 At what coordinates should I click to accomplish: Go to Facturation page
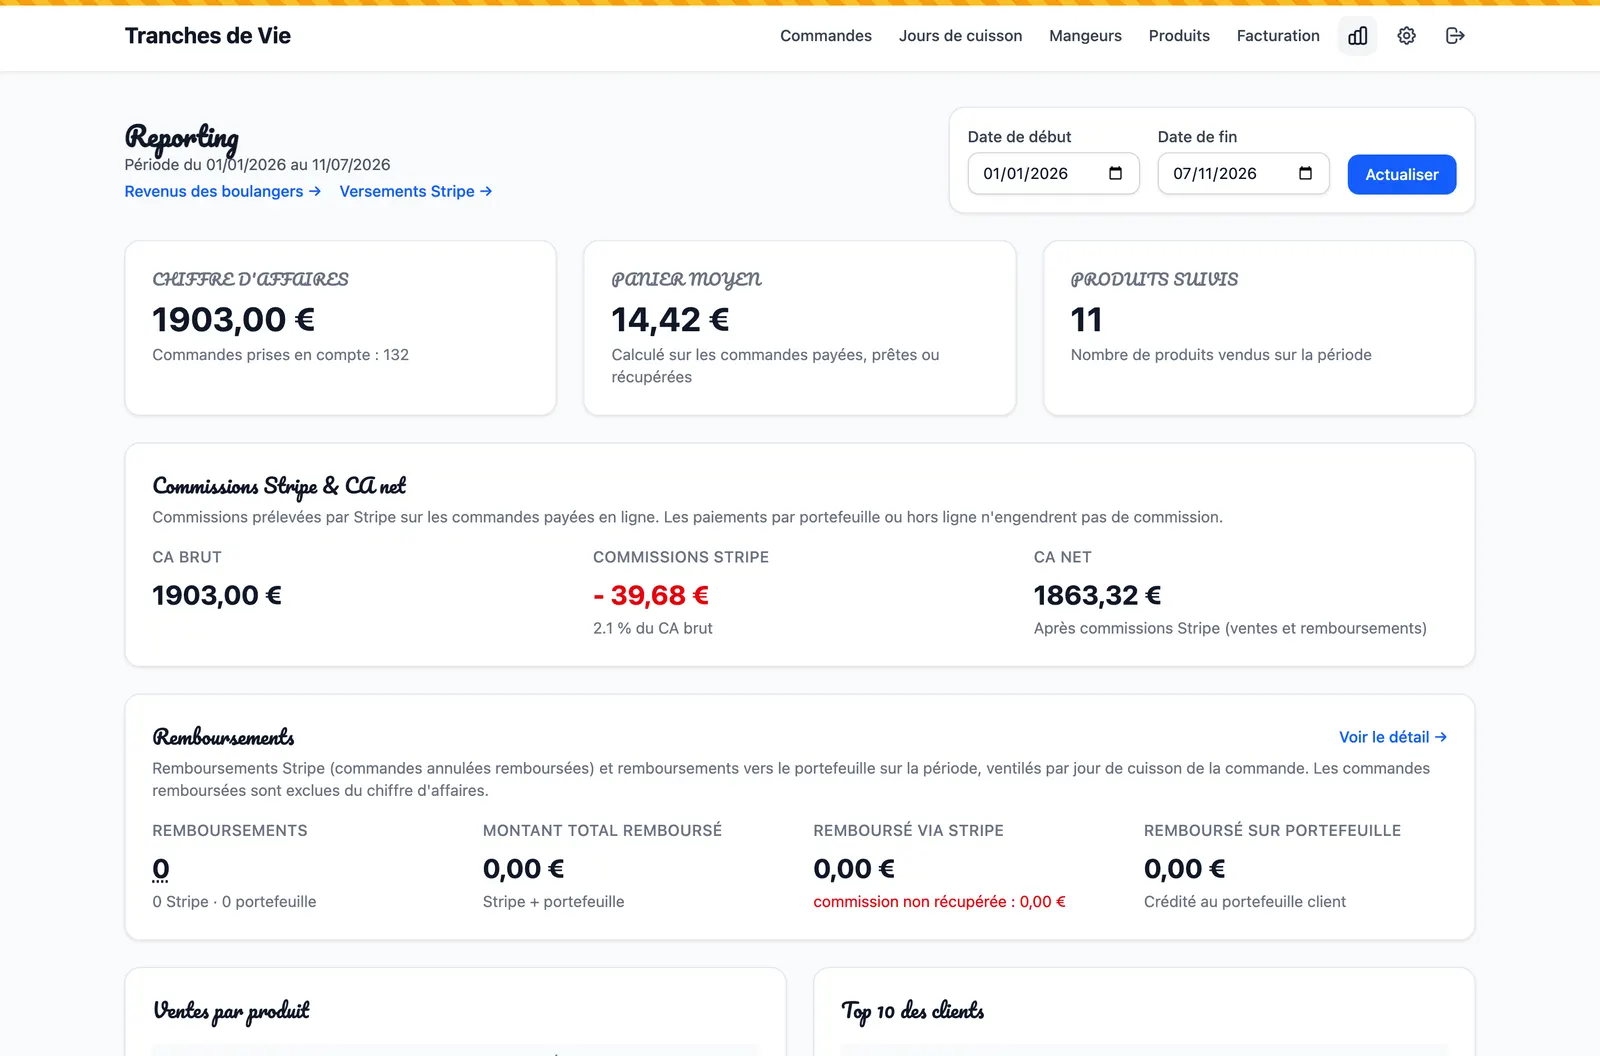[x=1278, y=36]
